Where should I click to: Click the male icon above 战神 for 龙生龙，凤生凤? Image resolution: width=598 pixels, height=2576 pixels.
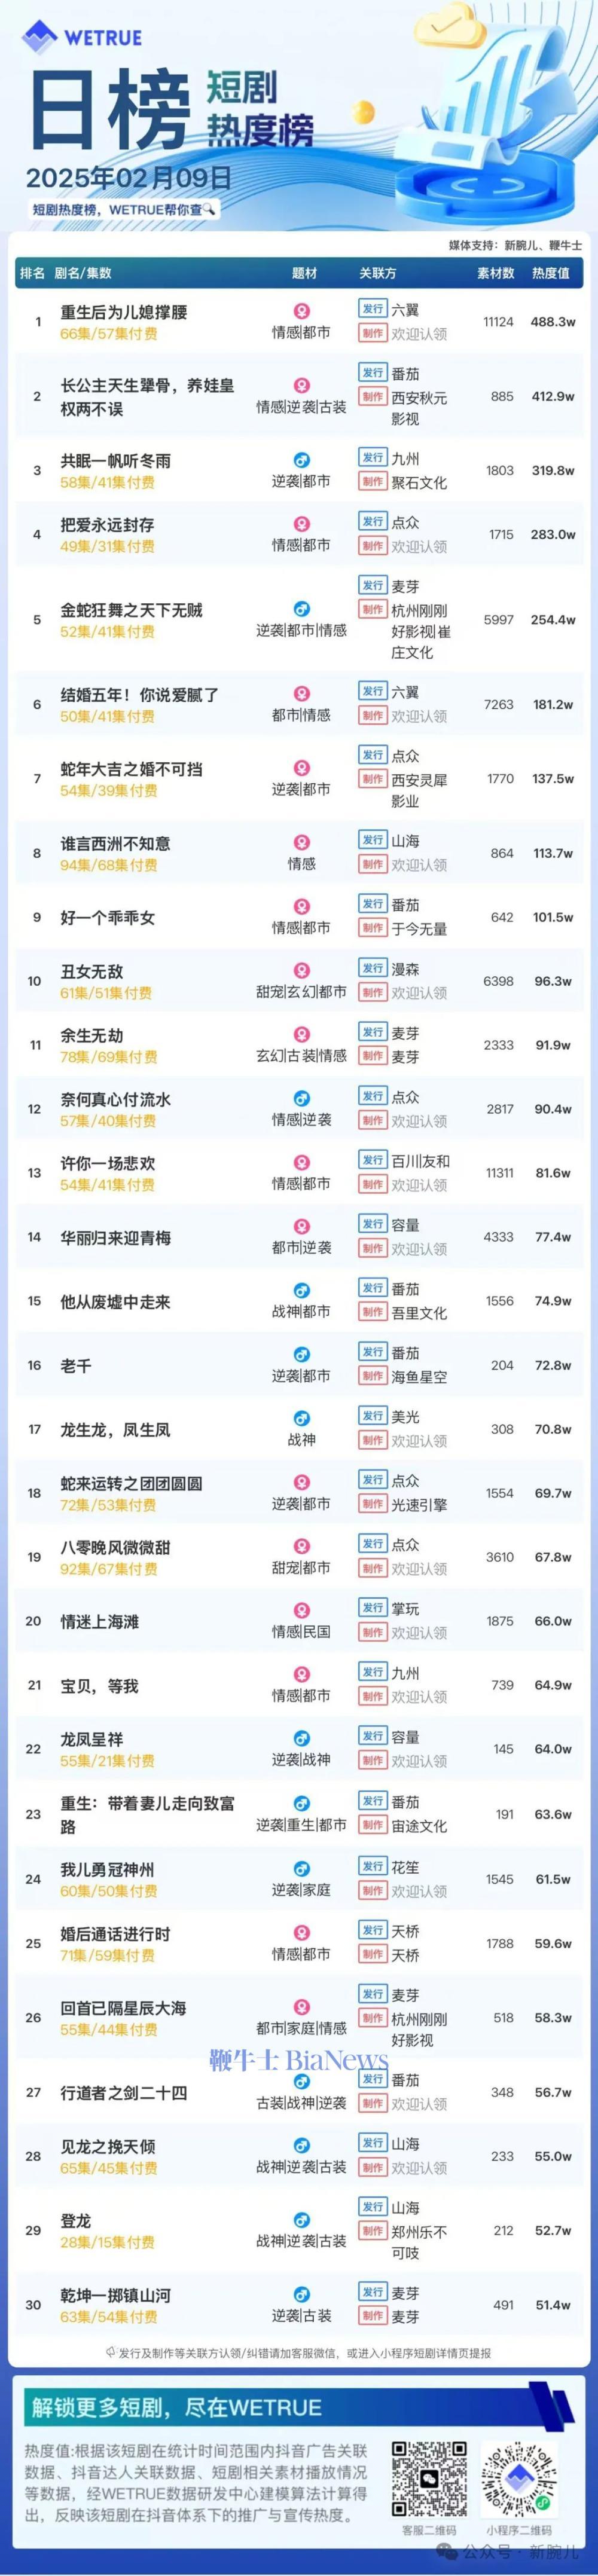coord(301,1418)
